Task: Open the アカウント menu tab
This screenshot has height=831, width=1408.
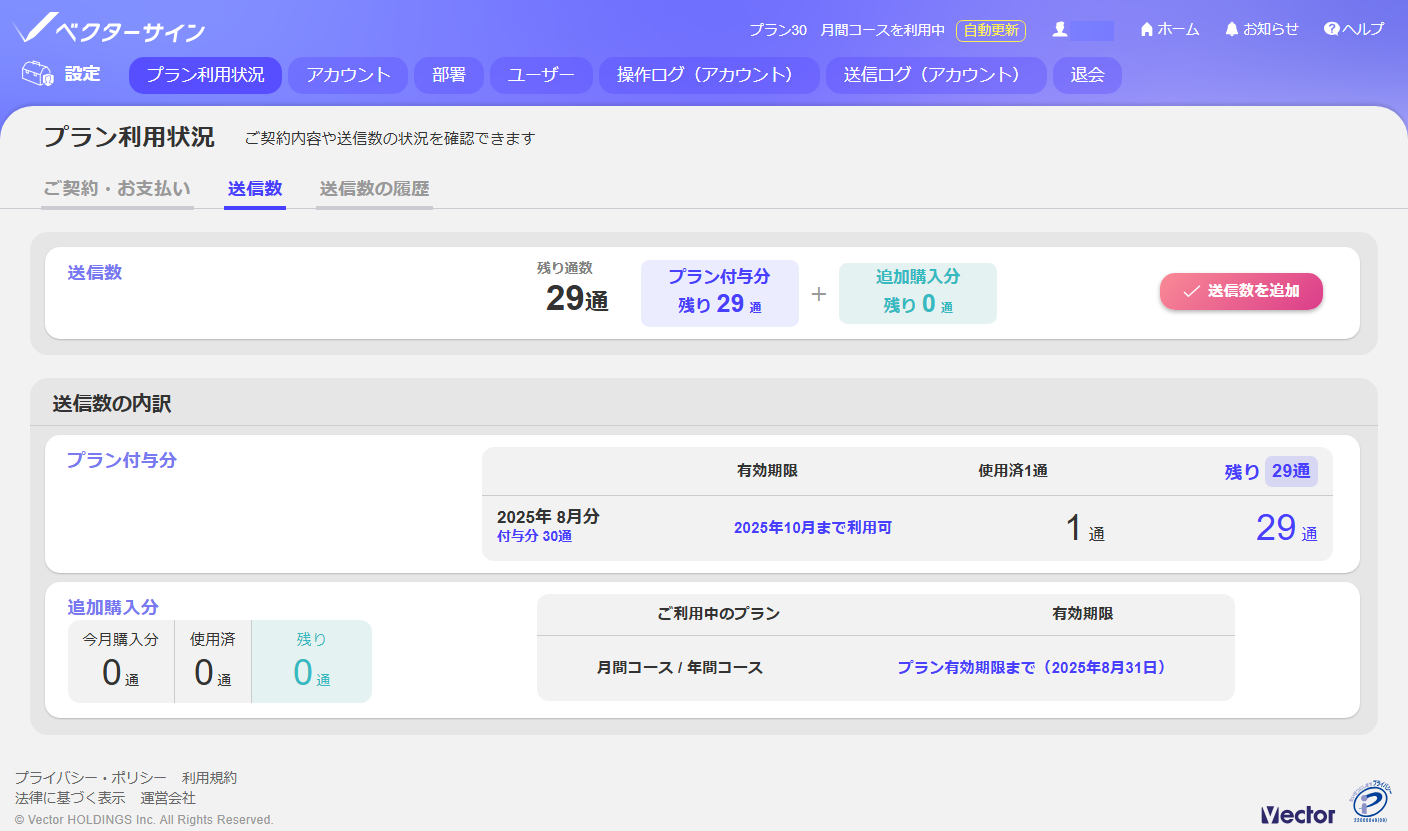Action: pos(348,75)
